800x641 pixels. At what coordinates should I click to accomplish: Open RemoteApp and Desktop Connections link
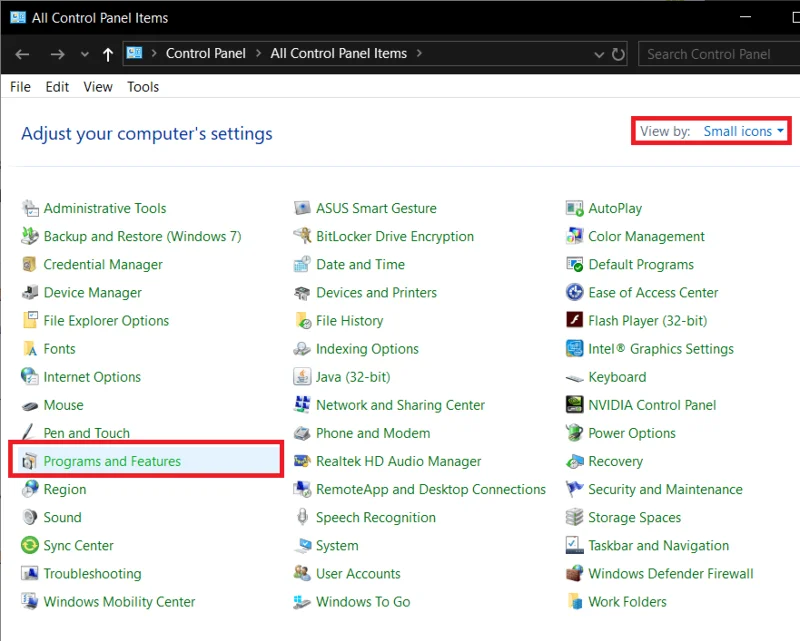(x=431, y=489)
